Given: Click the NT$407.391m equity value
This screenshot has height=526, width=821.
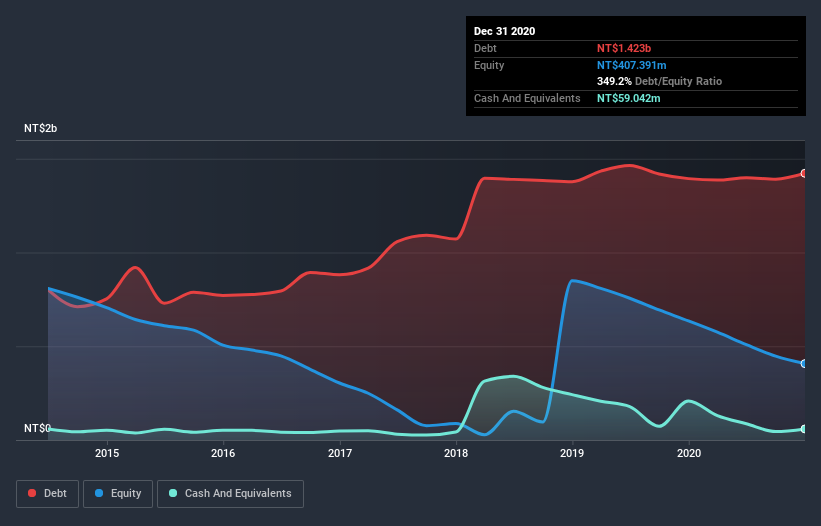Looking at the screenshot, I should 631,65.
